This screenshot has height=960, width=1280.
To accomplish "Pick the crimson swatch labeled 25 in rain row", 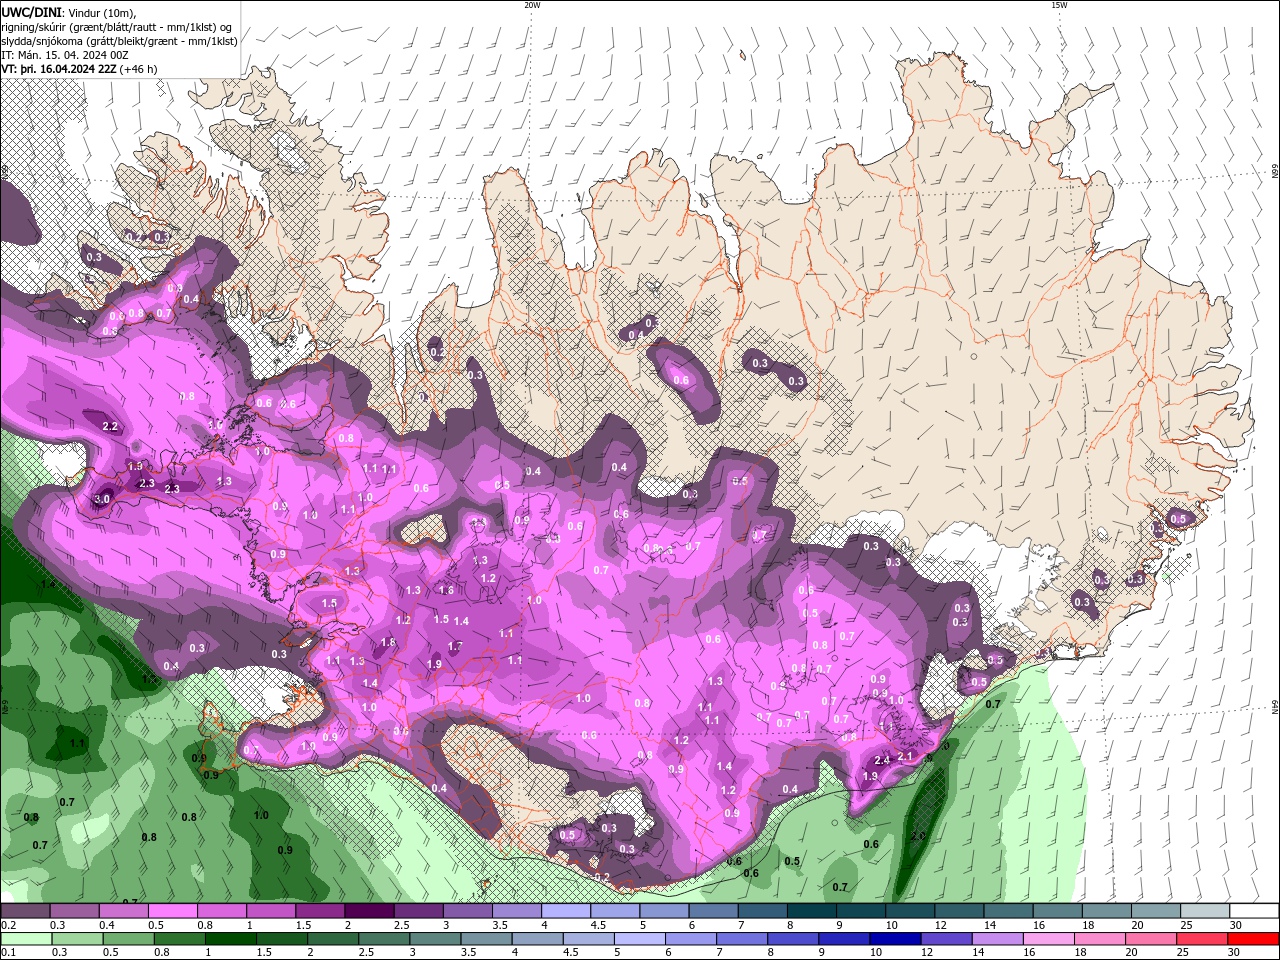I will point(1202,939).
